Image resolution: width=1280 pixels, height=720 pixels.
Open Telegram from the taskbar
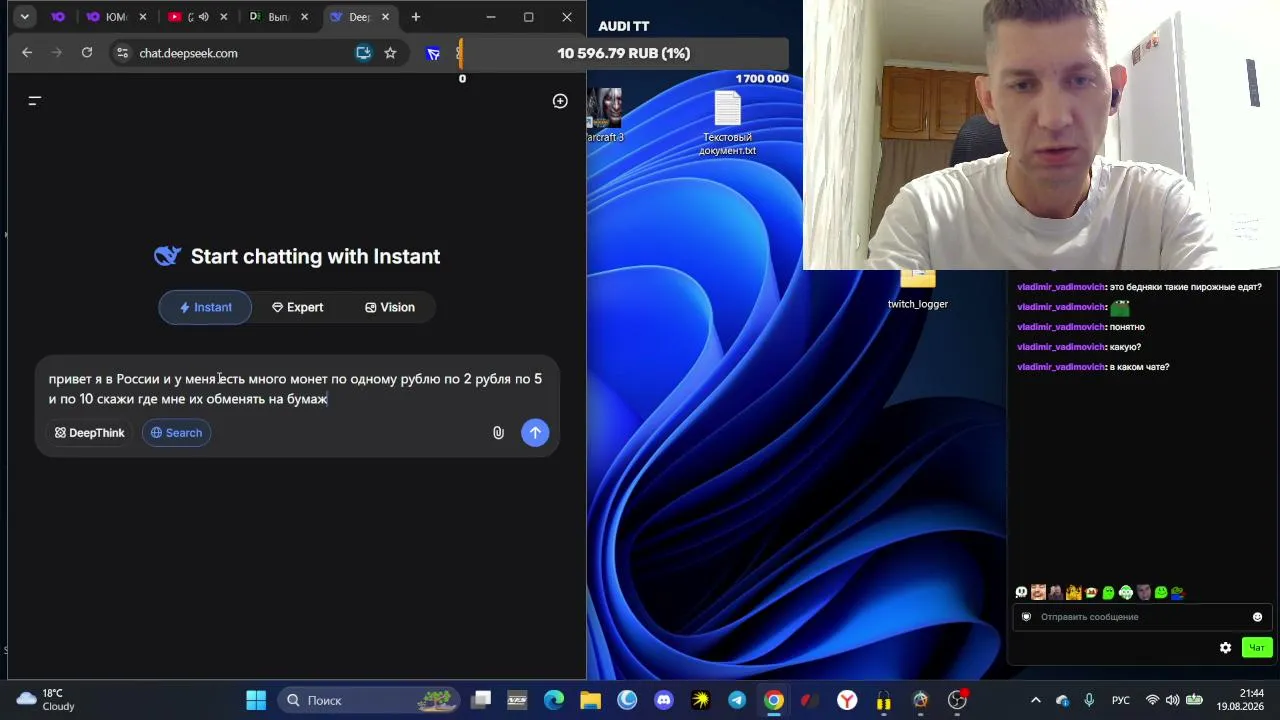coord(737,700)
